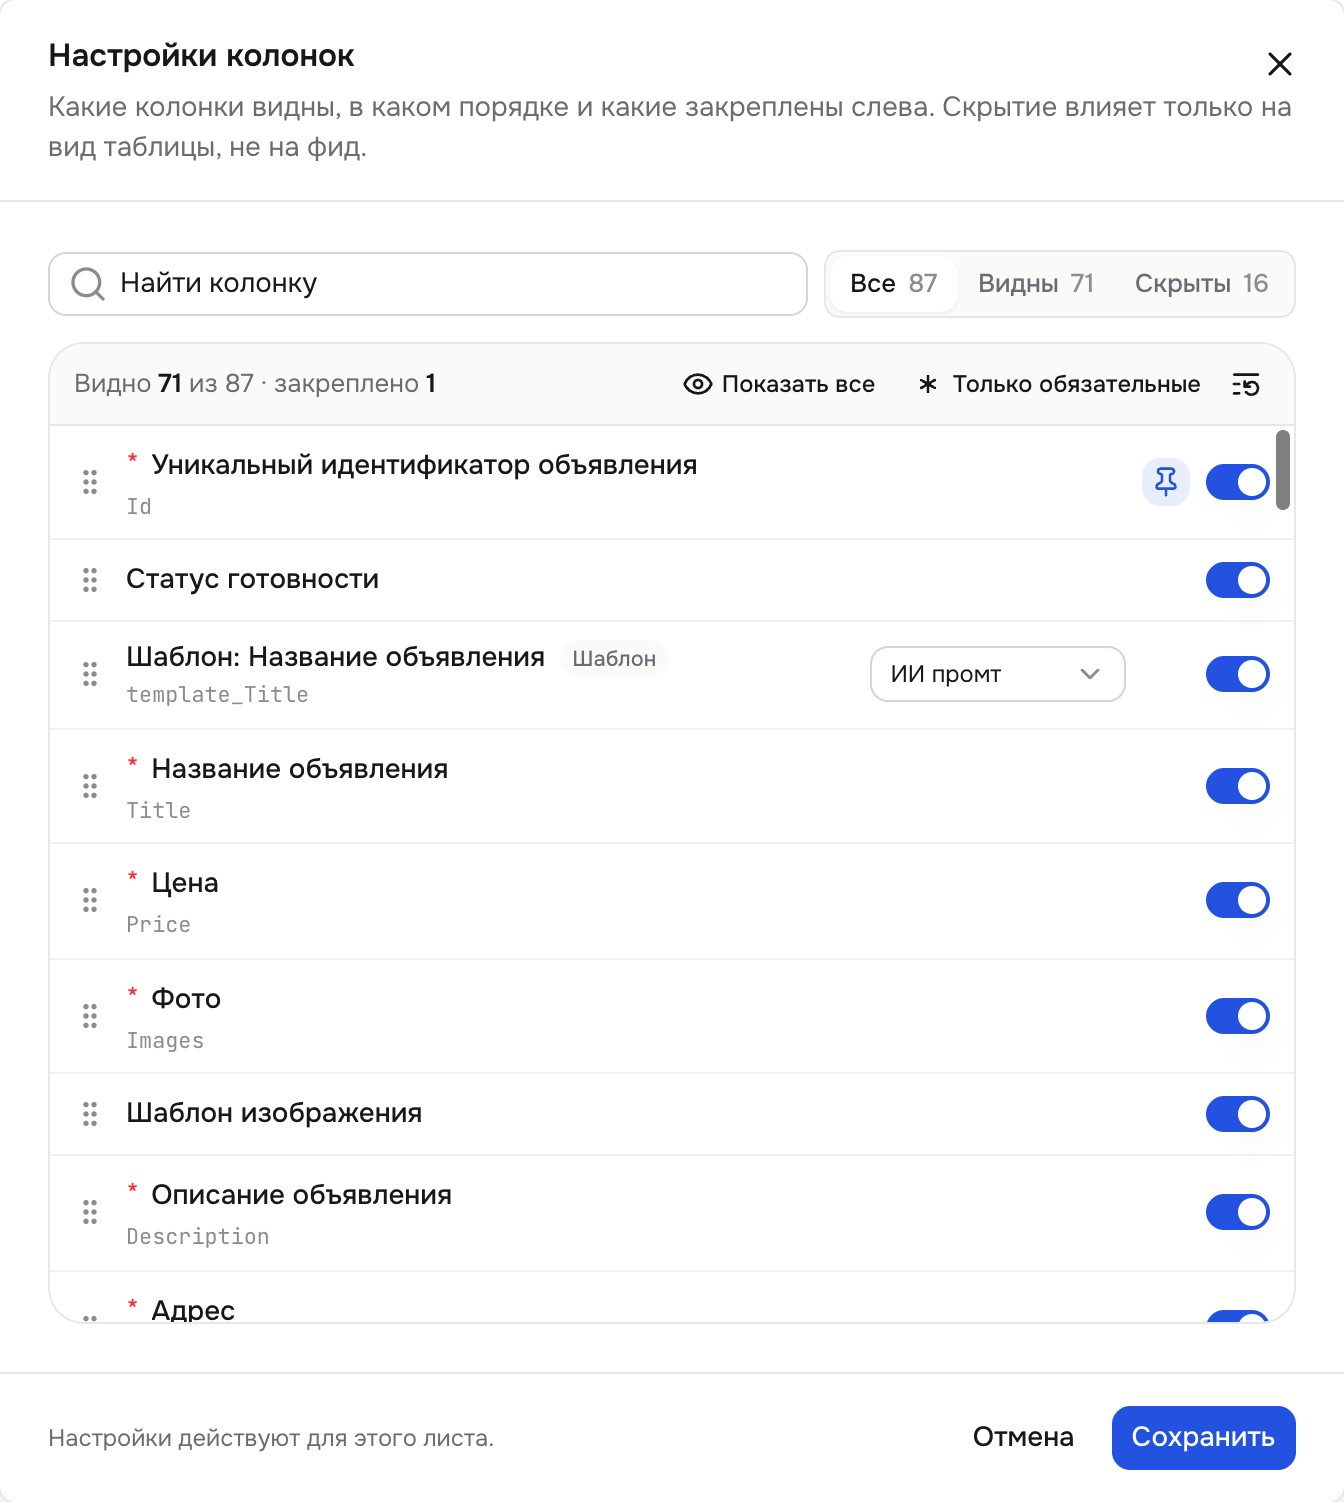
Task: Close the column settings dialog
Action: click(1279, 64)
